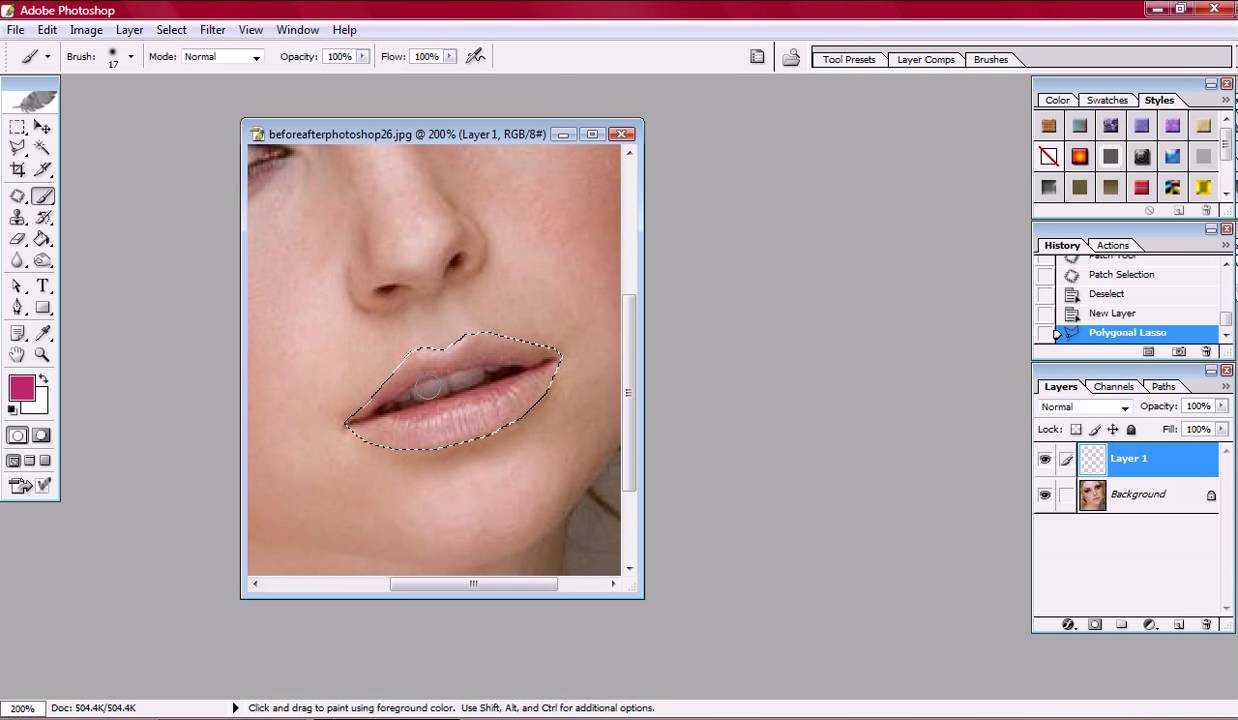Switch to Standard editing mode

[x=18, y=435]
